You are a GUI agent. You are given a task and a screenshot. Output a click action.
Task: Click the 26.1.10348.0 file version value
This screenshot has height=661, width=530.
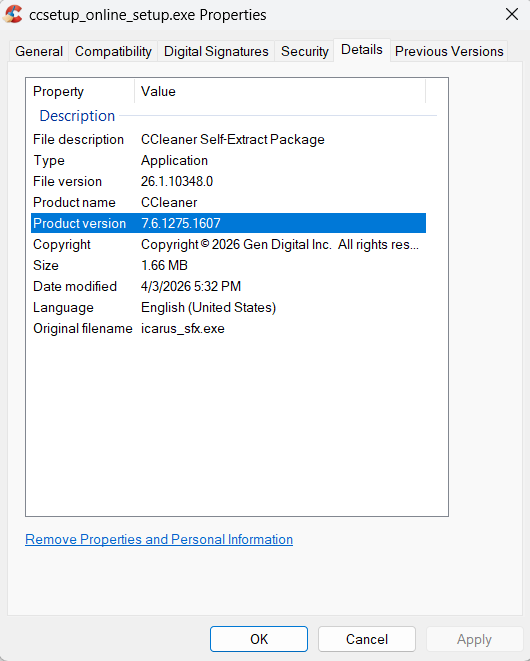coord(177,181)
